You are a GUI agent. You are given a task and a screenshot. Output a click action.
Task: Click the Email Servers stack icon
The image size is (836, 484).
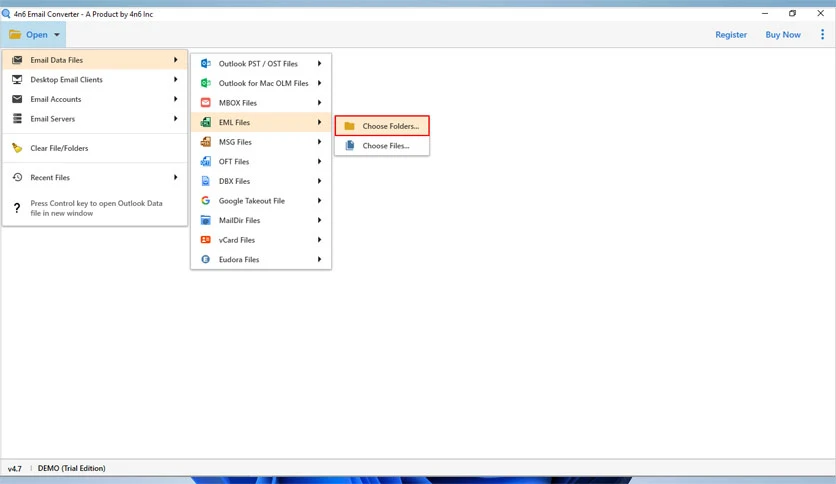(x=17, y=118)
